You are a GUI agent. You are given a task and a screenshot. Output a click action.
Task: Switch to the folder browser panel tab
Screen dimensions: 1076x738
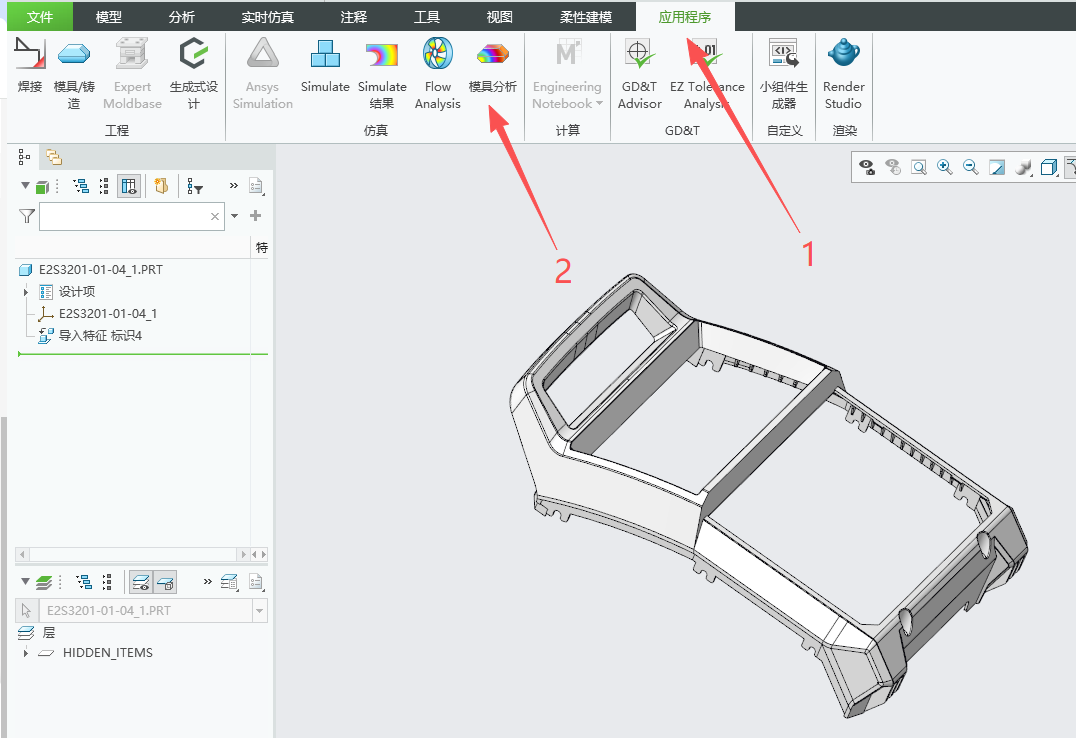click(54, 157)
